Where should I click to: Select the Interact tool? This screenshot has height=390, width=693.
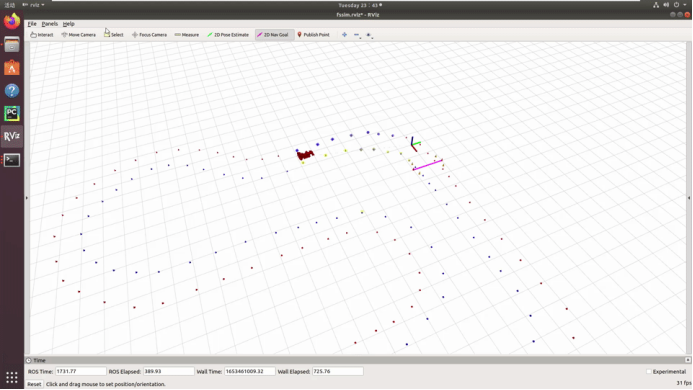coord(42,34)
